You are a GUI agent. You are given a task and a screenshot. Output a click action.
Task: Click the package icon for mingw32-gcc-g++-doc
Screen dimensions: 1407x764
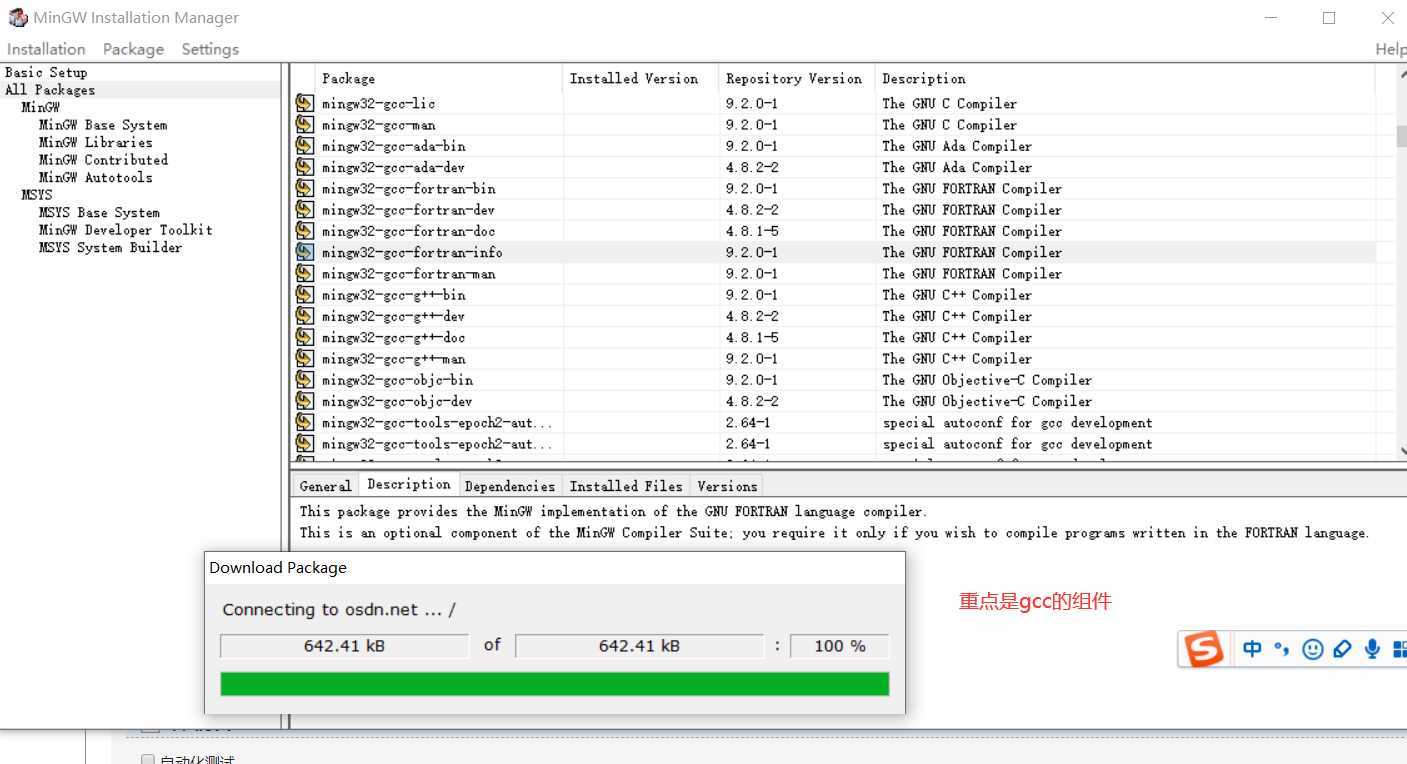[304, 337]
